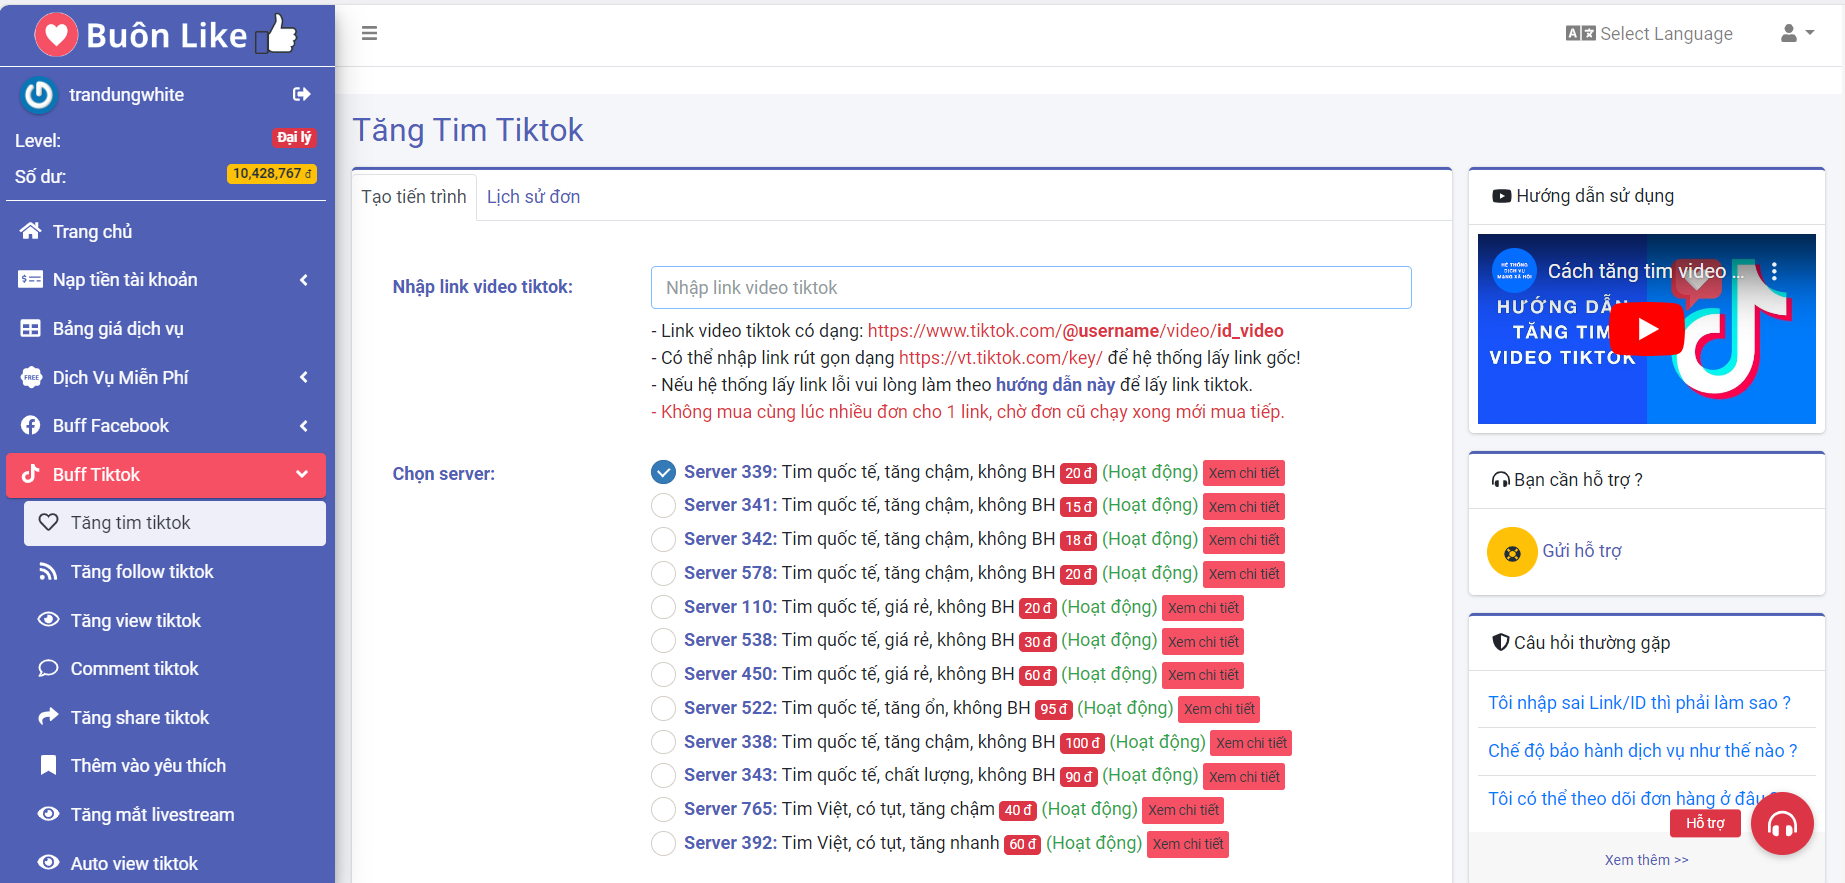This screenshot has width=1845, height=883.
Task: Open the hướng dẫn này link
Action: 1054,385
